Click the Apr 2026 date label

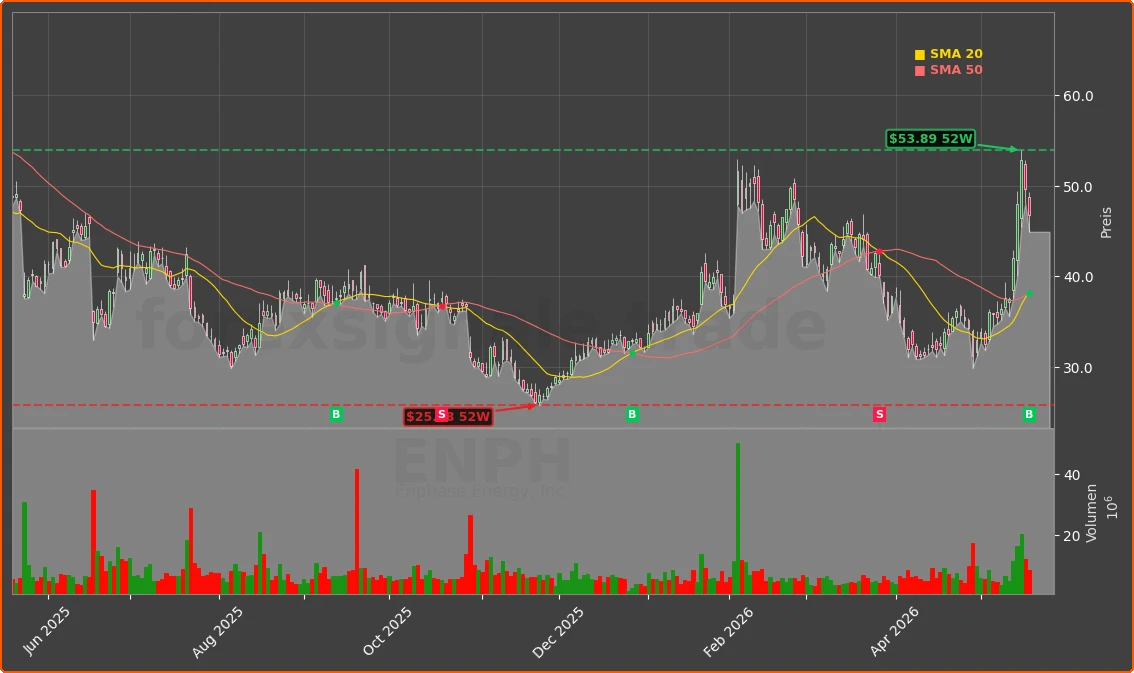(894, 632)
